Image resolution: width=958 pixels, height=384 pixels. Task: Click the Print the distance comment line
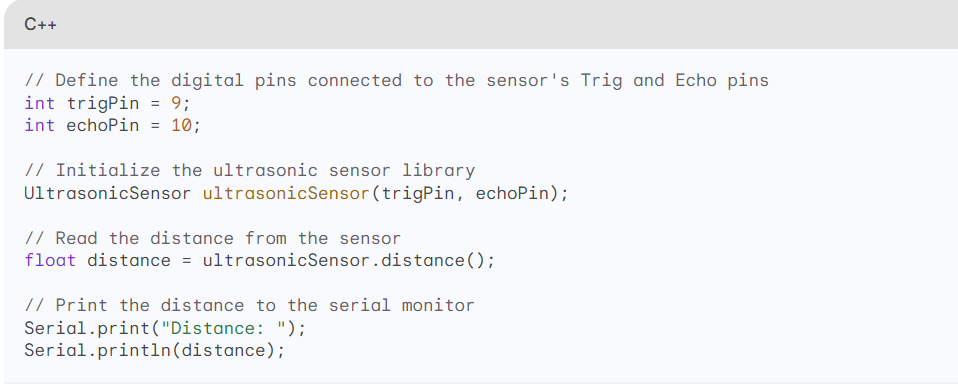(x=249, y=305)
